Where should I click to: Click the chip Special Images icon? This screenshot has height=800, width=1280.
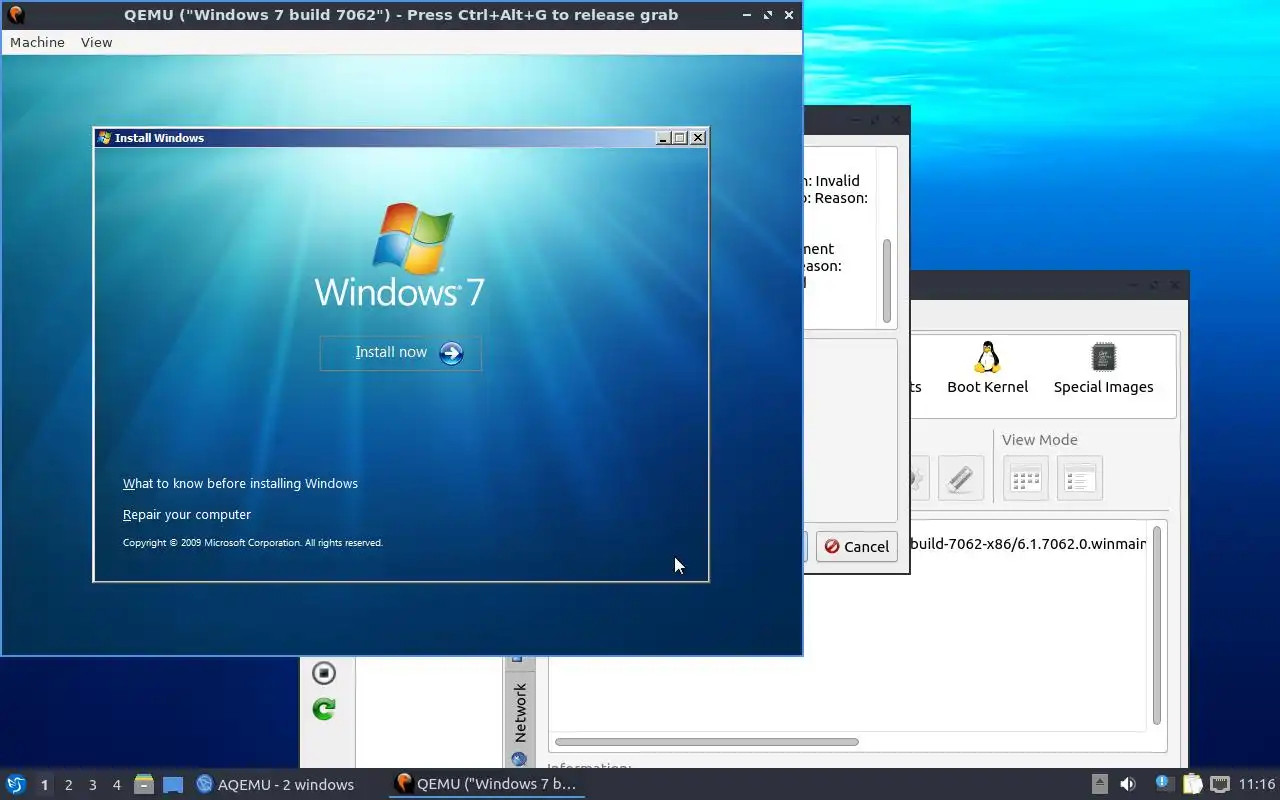point(1104,357)
